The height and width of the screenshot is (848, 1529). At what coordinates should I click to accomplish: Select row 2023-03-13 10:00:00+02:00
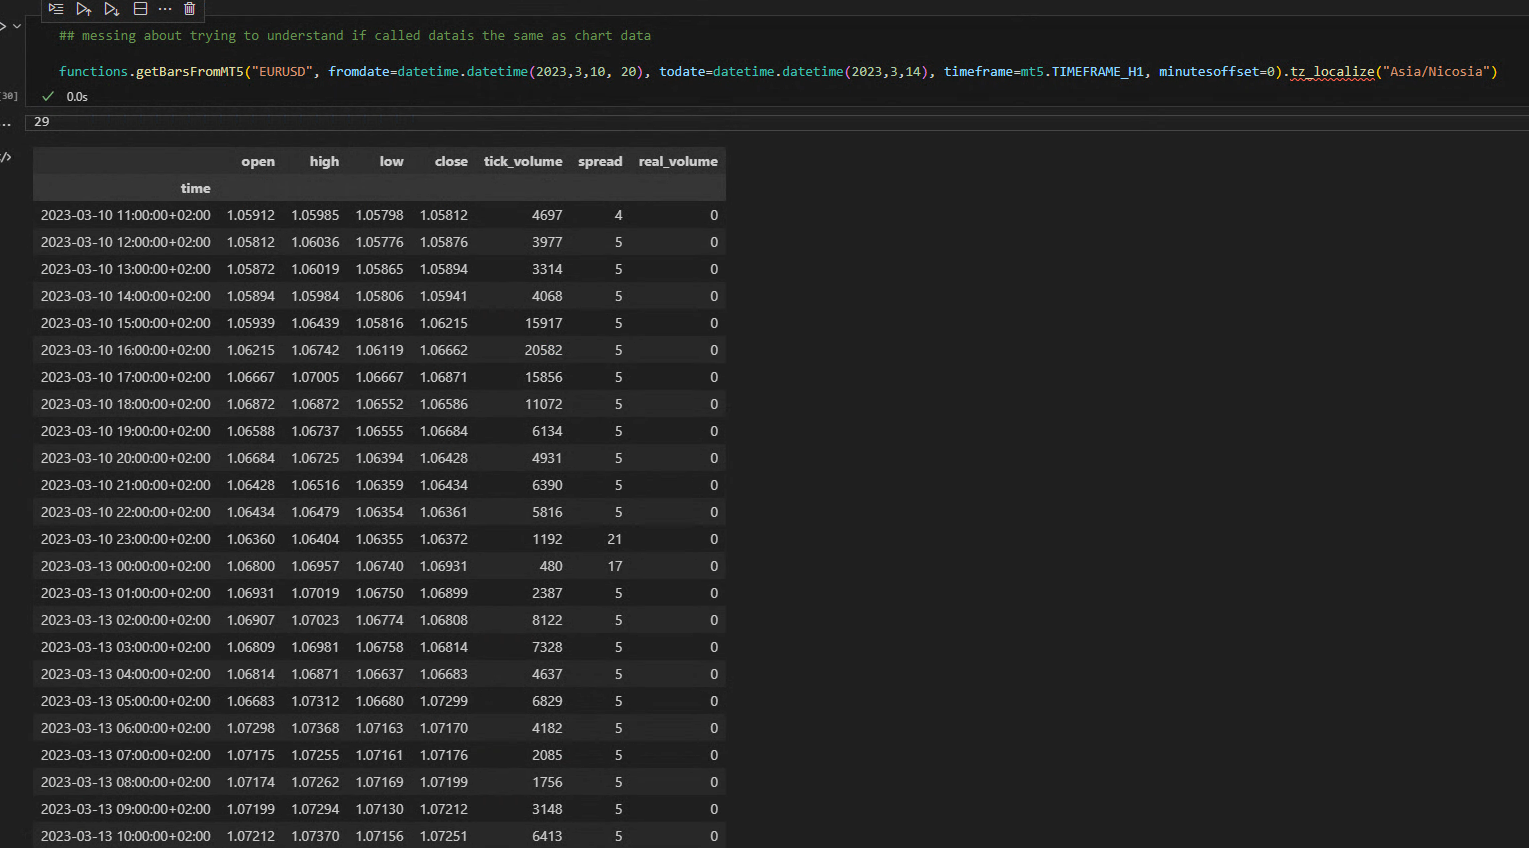379,836
